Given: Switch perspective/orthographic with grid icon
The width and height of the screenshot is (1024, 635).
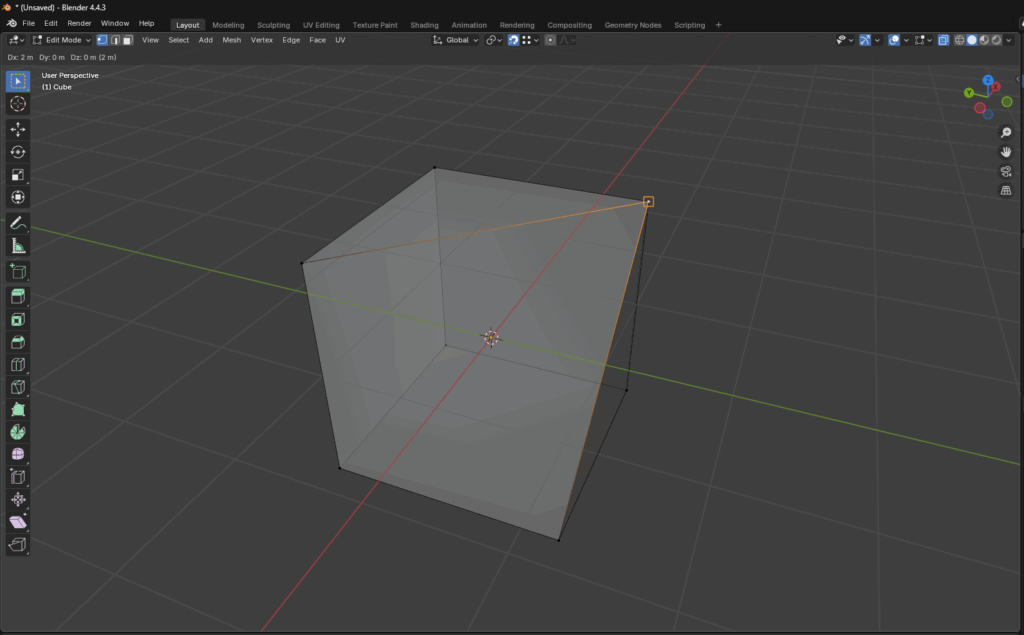Looking at the screenshot, I should pos(1006,191).
